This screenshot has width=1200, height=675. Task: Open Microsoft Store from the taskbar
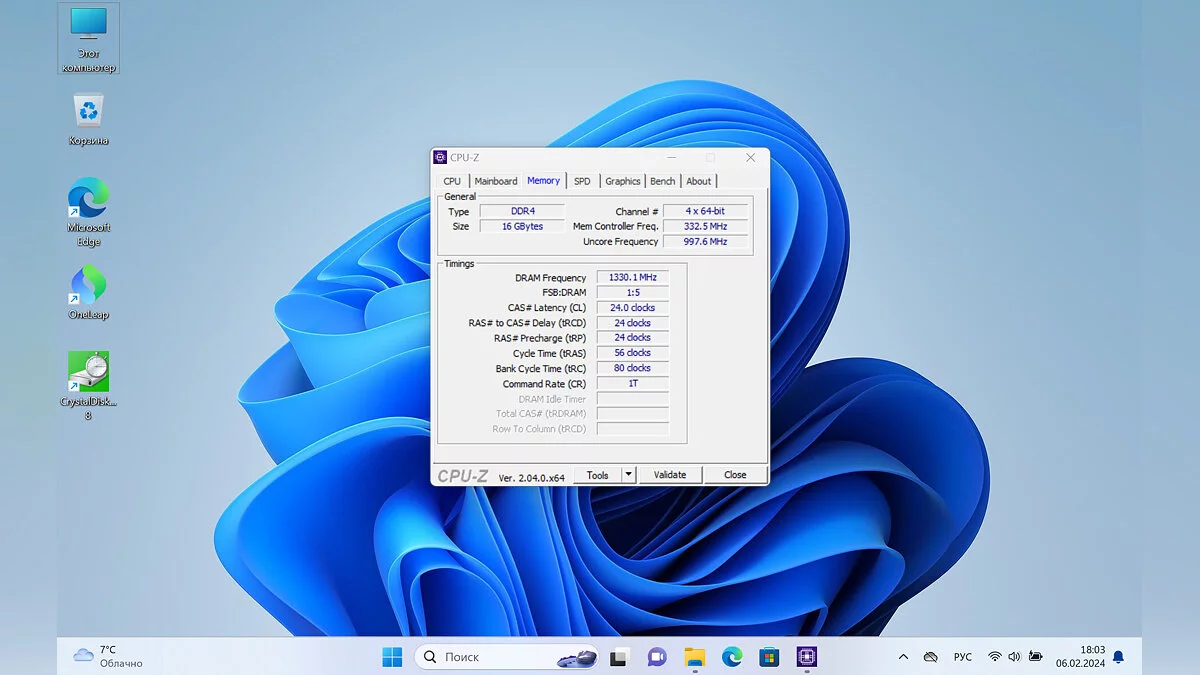click(x=769, y=657)
